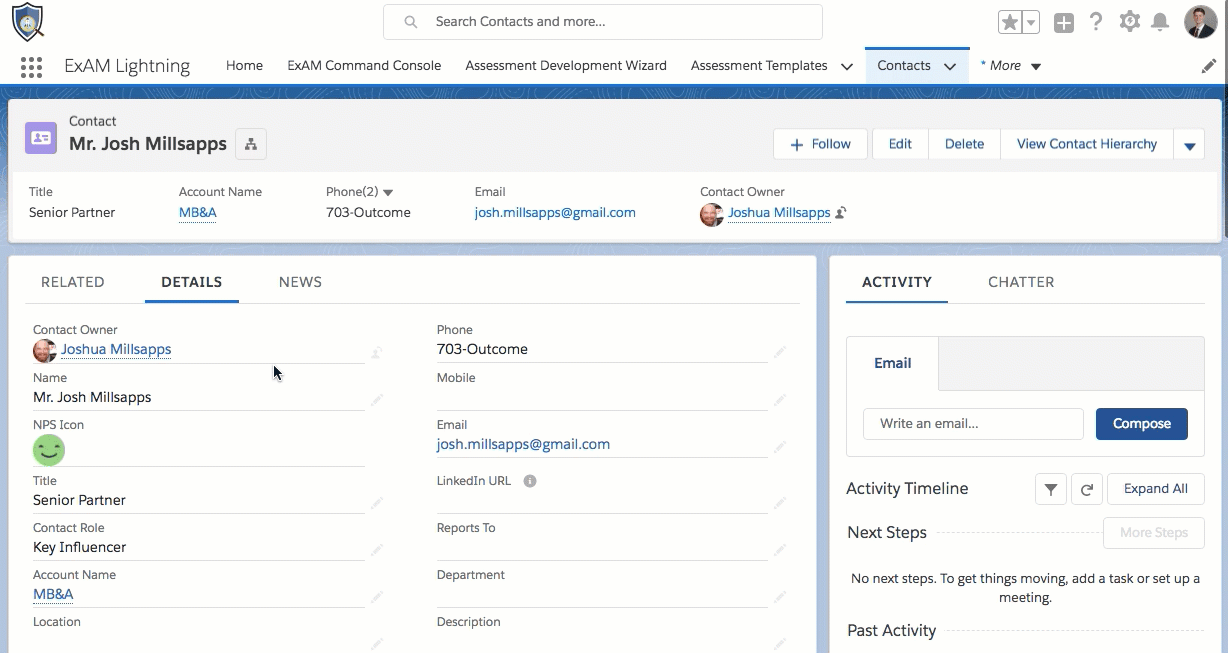Click the purple Contact record icon
This screenshot has width=1228, height=653.
click(x=41, y=138)
